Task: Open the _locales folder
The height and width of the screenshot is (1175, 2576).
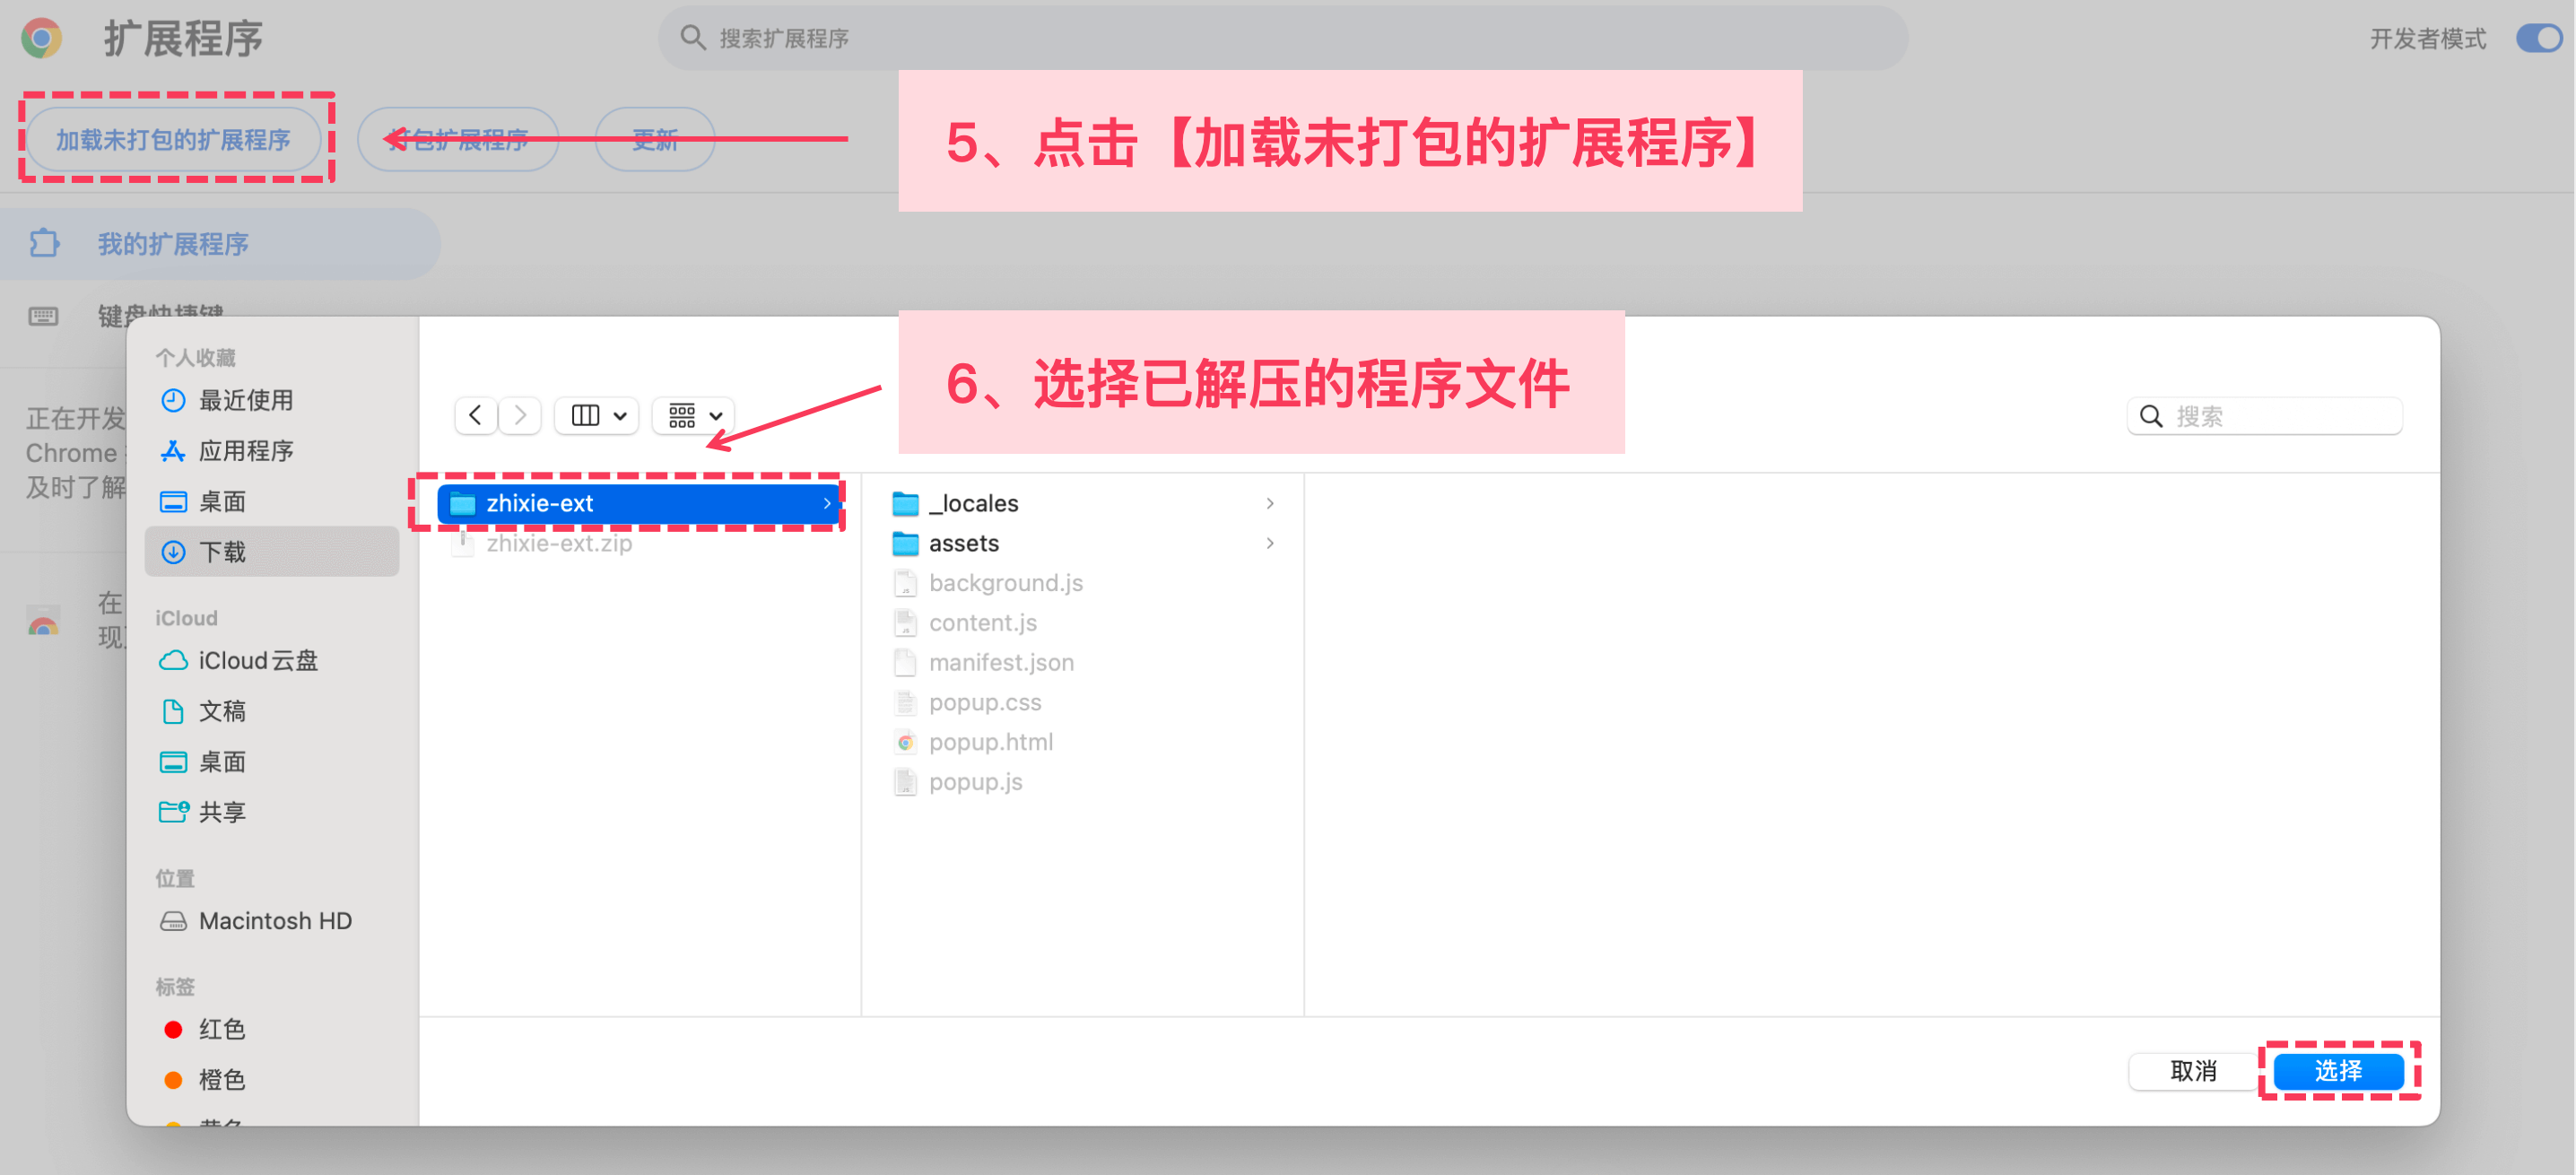Action: point(1083,503)
